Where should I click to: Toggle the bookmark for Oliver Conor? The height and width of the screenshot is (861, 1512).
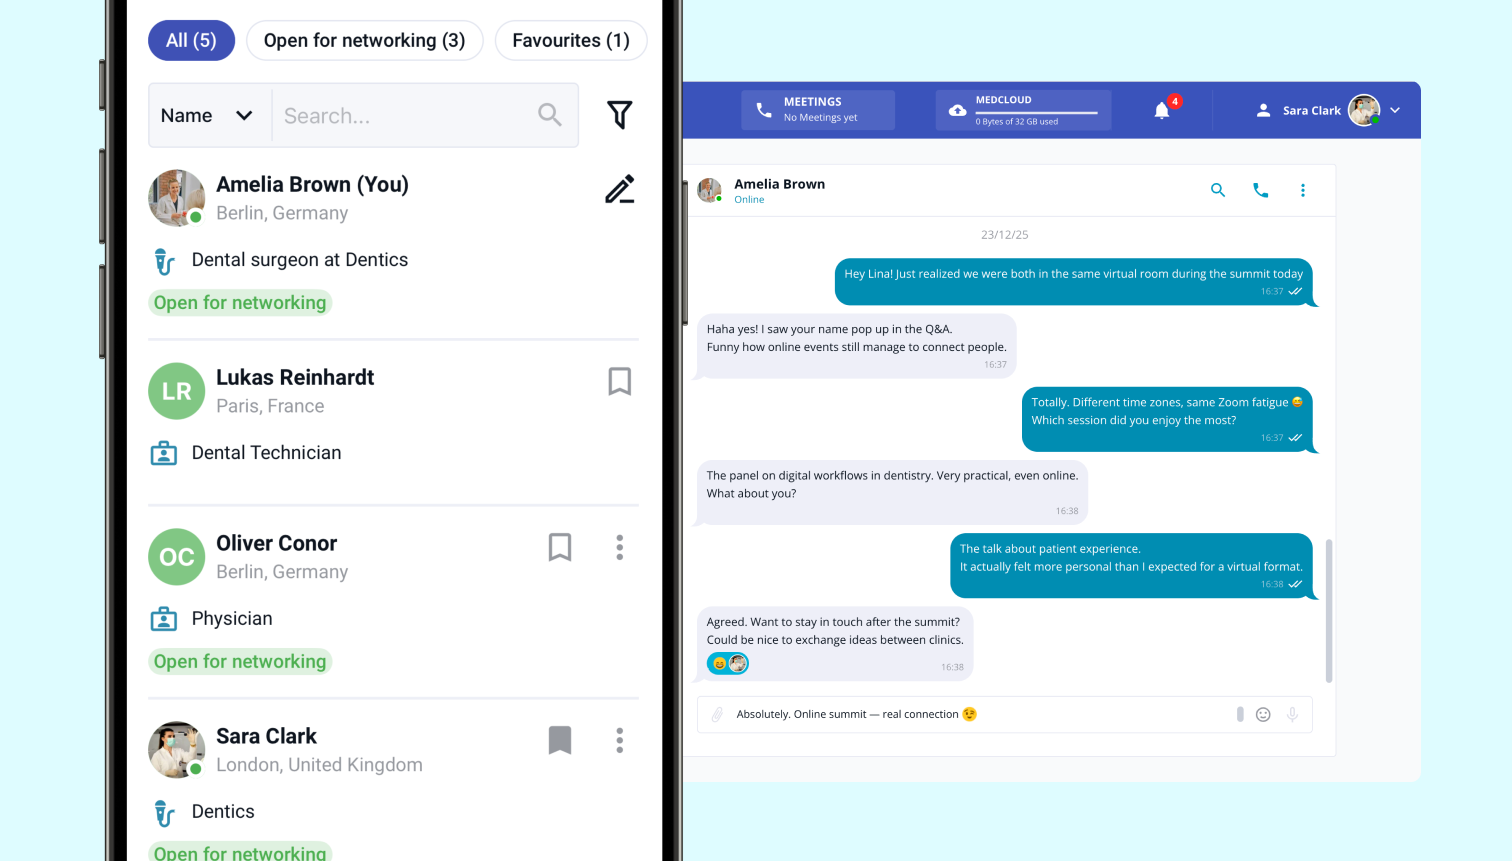[x=560, y=547]
